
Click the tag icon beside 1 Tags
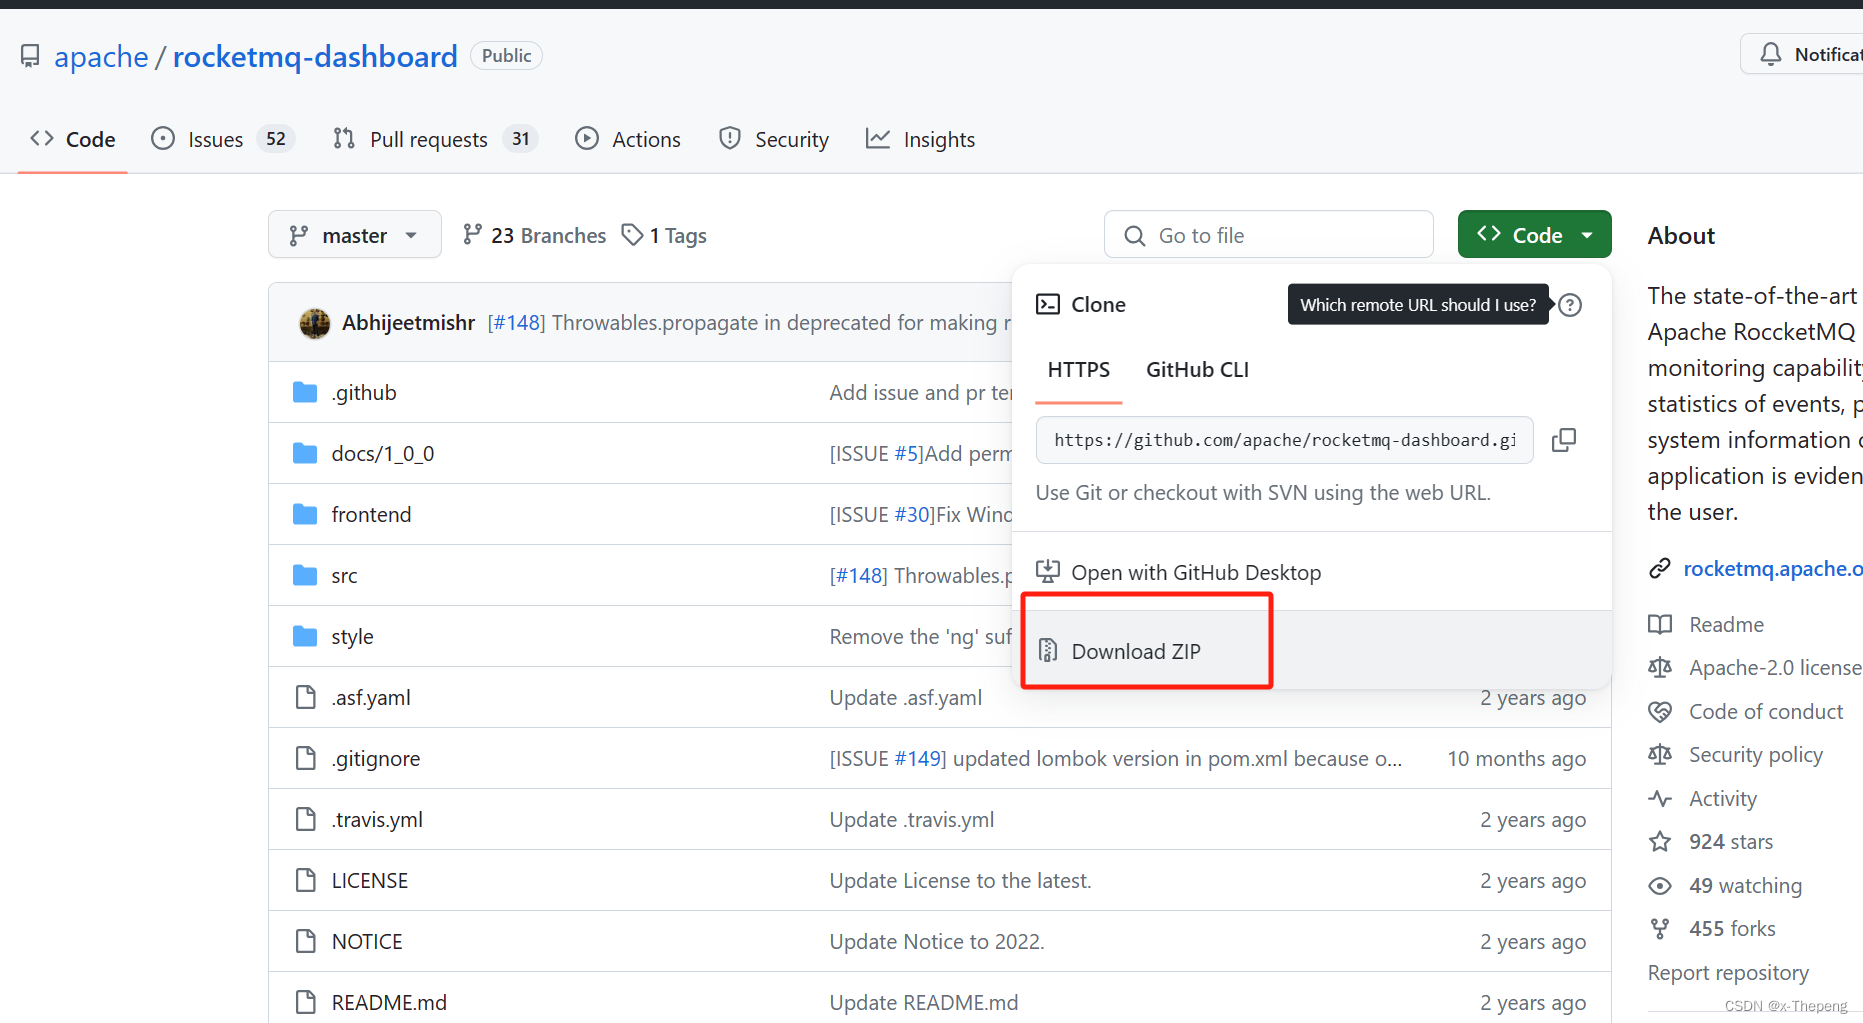[x=632, y=234]
